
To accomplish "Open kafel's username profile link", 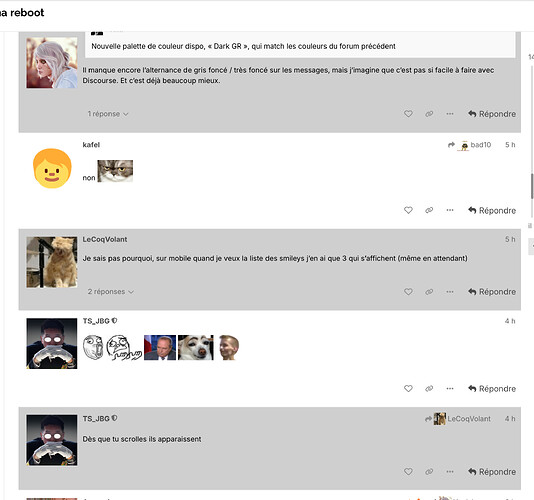I will click(91, 145).
